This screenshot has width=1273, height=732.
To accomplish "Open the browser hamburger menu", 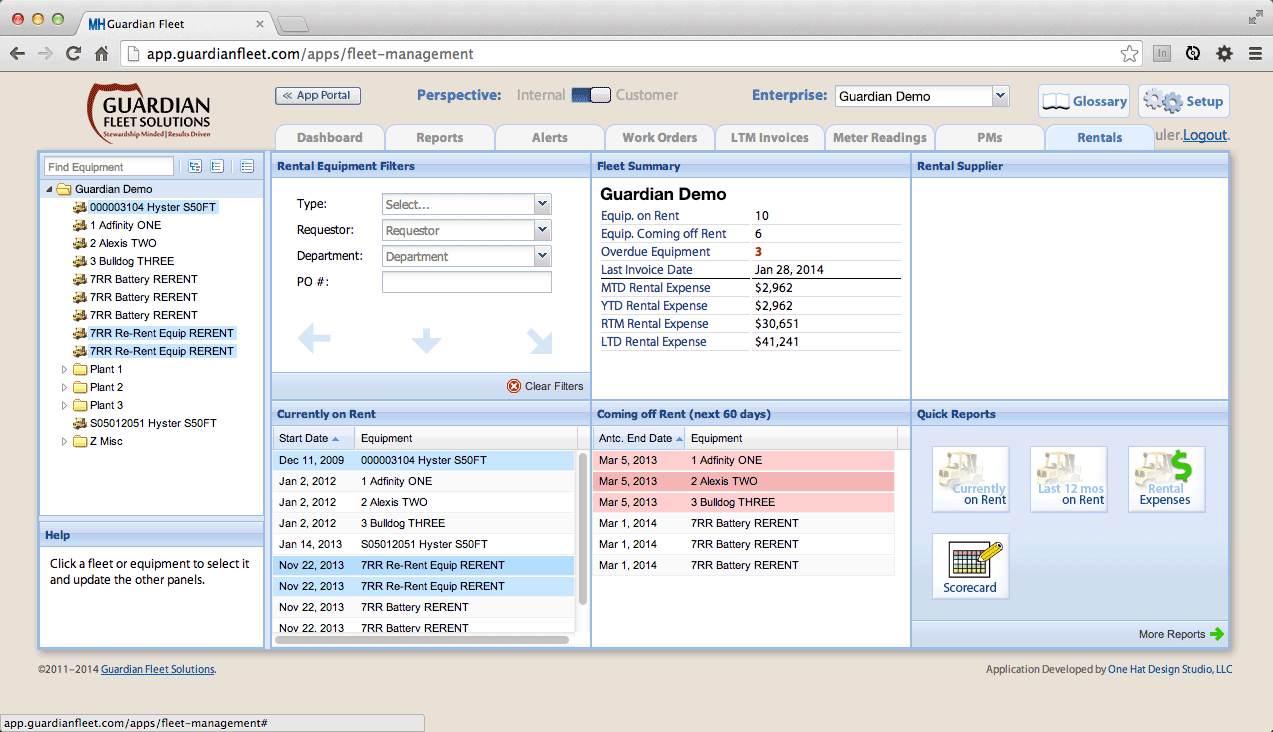I will pyautogui.click(x=1254, y=54).
